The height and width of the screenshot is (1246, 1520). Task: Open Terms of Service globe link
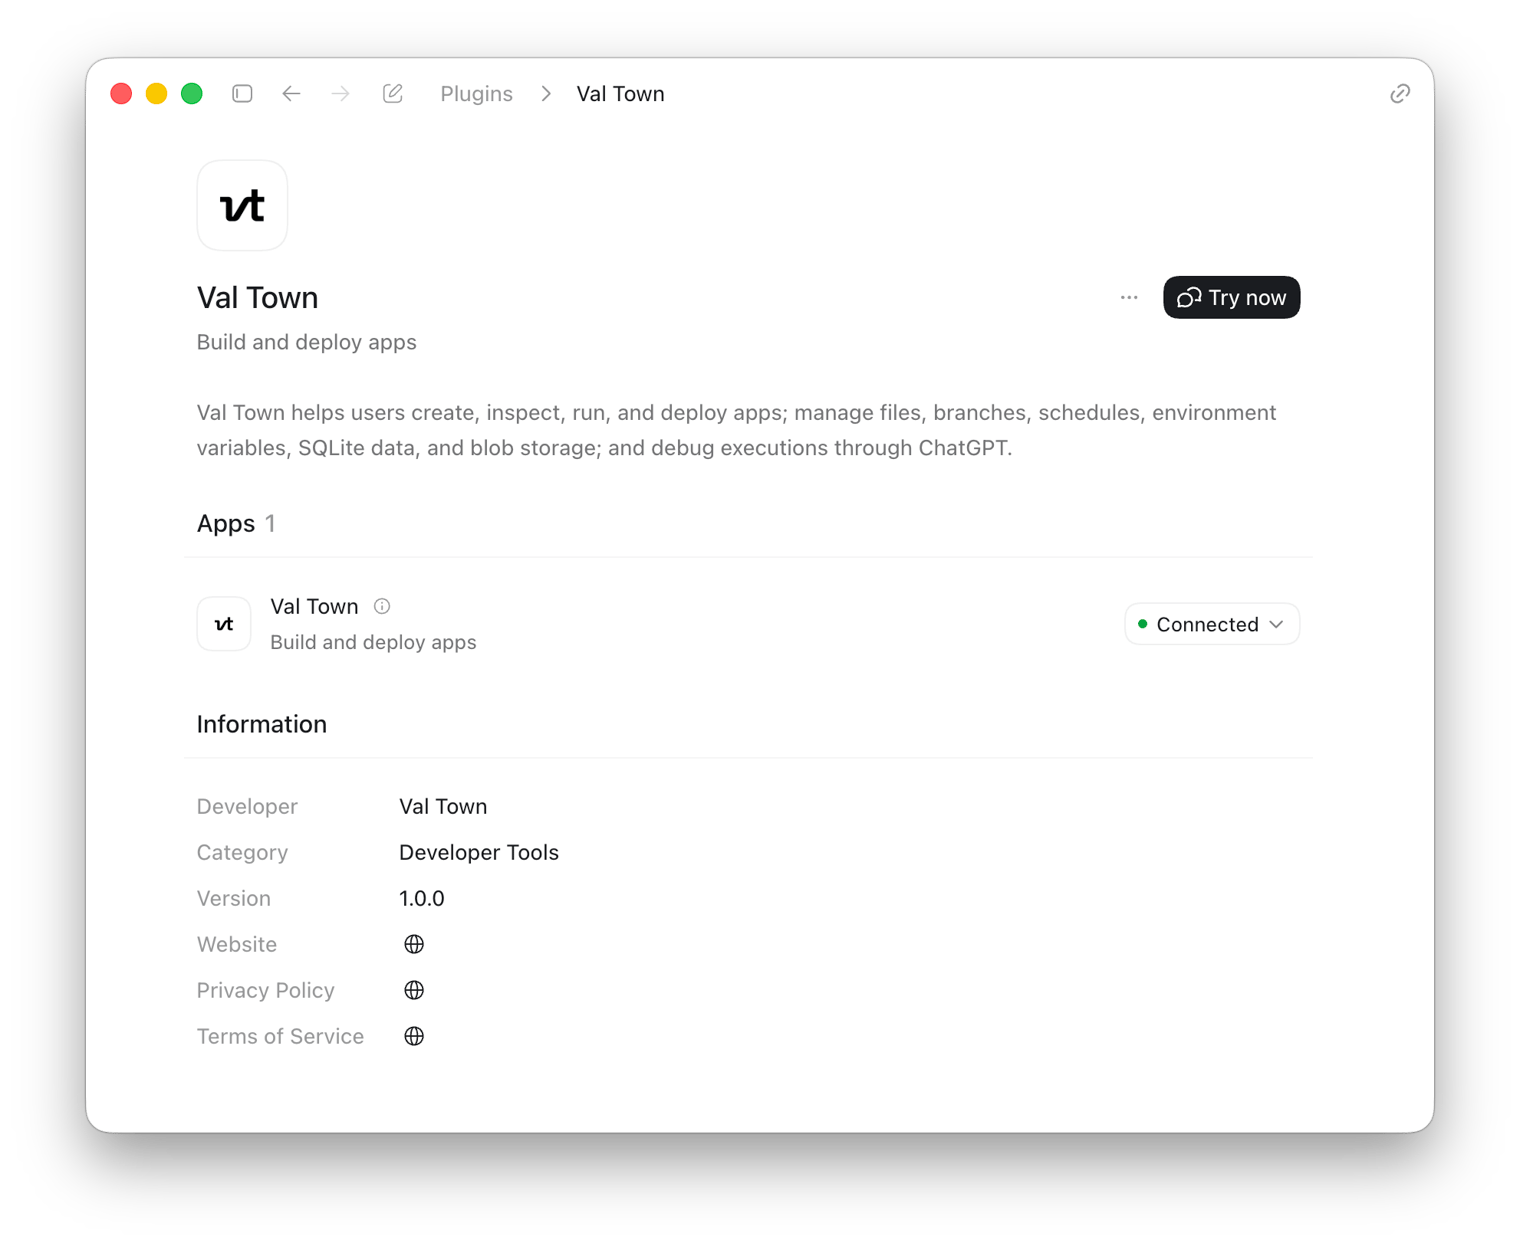(414, 1036)
